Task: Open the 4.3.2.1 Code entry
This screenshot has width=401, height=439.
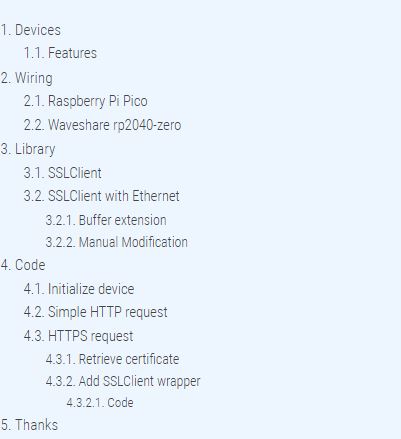Action: (x=100, y=403)
